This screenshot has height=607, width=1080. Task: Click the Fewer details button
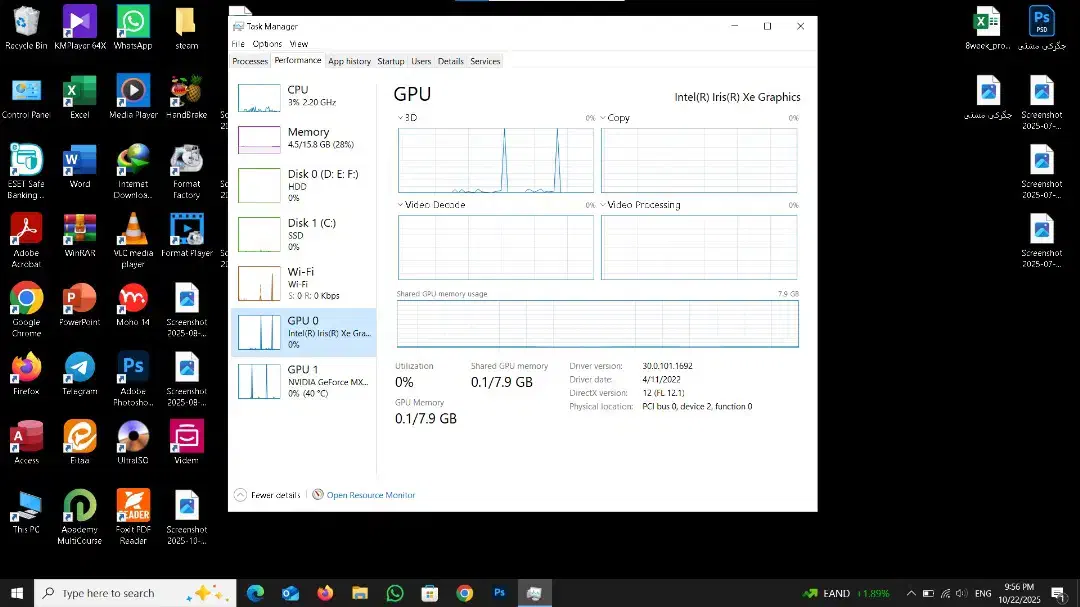[268, 495]
